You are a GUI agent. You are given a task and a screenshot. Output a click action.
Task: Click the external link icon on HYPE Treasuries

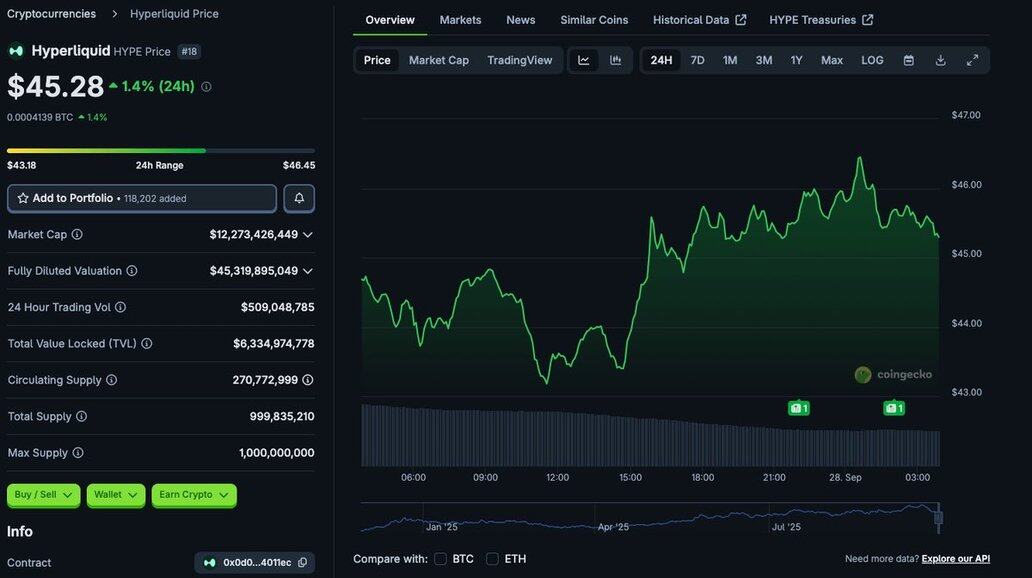point(867,20)
